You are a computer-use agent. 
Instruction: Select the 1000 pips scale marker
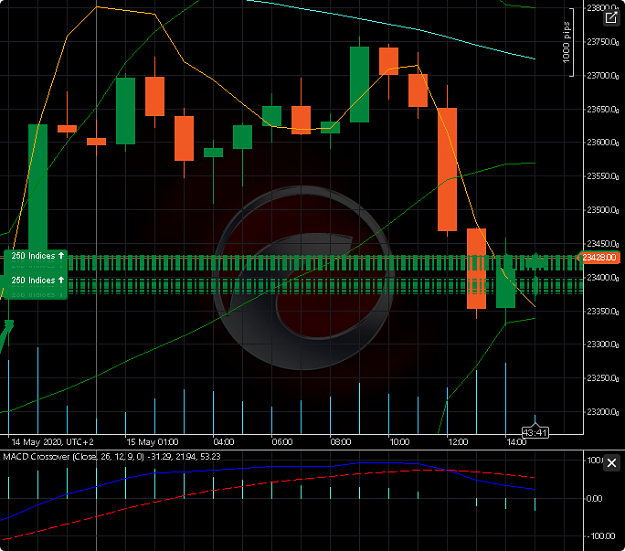[x=566, y=42]
